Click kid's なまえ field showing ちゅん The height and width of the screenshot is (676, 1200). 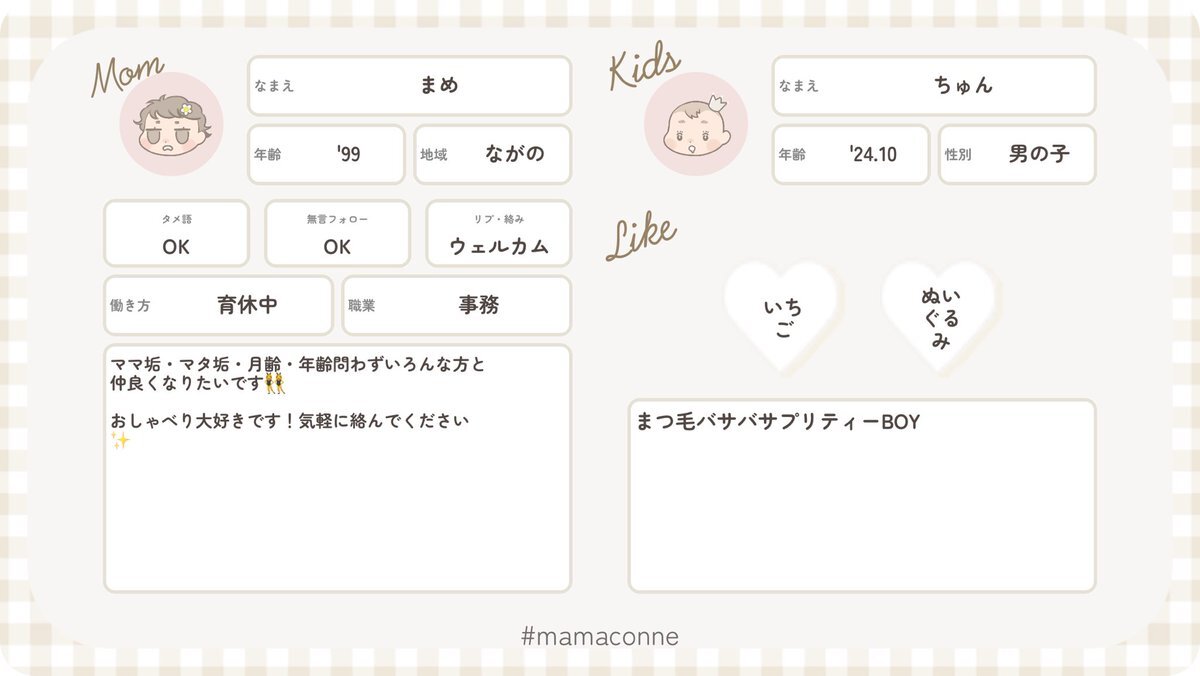point(934,86)
